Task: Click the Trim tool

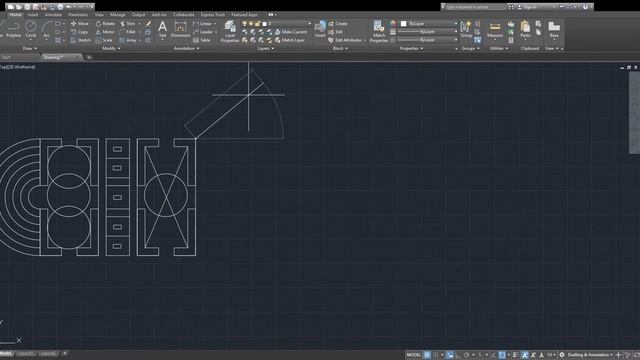Action: point(128,24)
